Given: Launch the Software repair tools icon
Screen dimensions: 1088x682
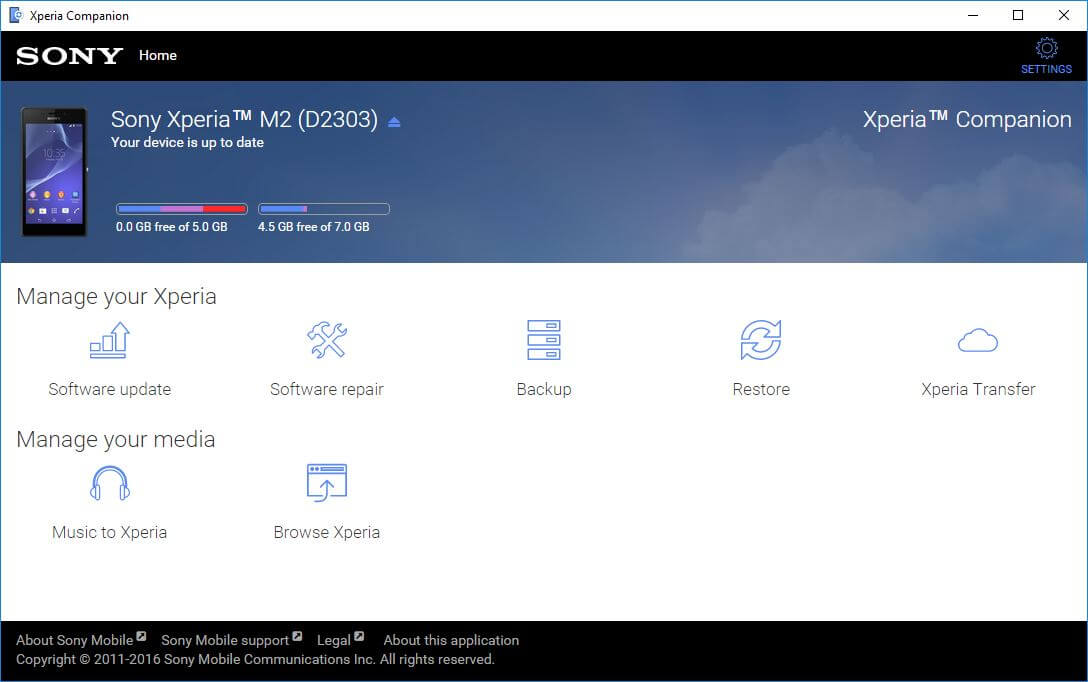Looking at the screenshot, I should [327, 340].
